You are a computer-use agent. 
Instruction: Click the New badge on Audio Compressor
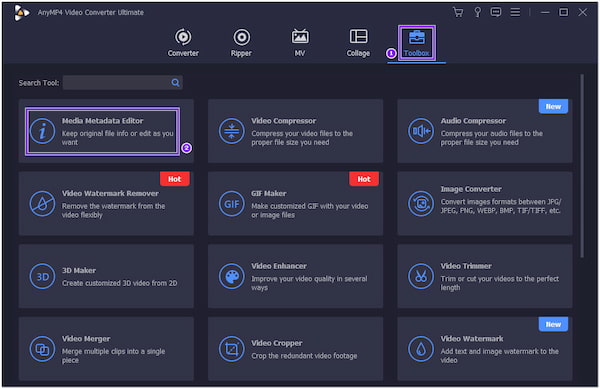coord(553,106)
